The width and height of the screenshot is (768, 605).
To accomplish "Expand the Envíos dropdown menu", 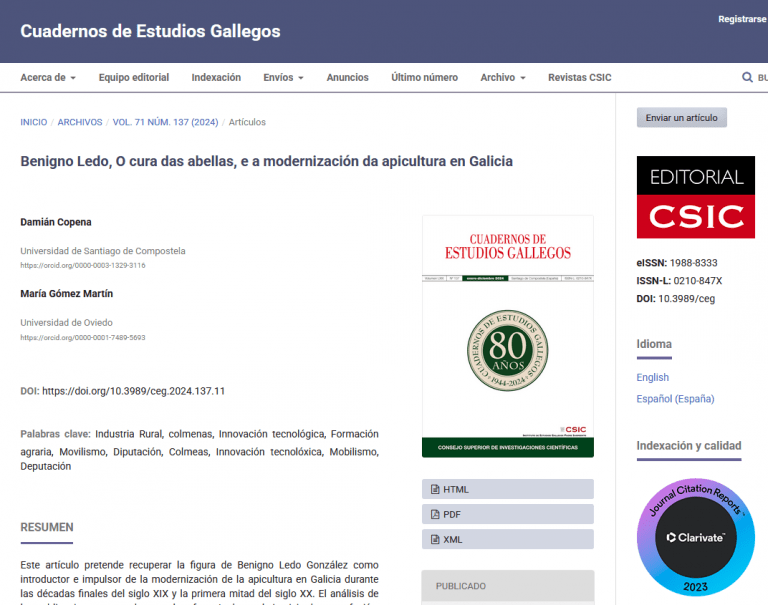I will coord(283,78).
